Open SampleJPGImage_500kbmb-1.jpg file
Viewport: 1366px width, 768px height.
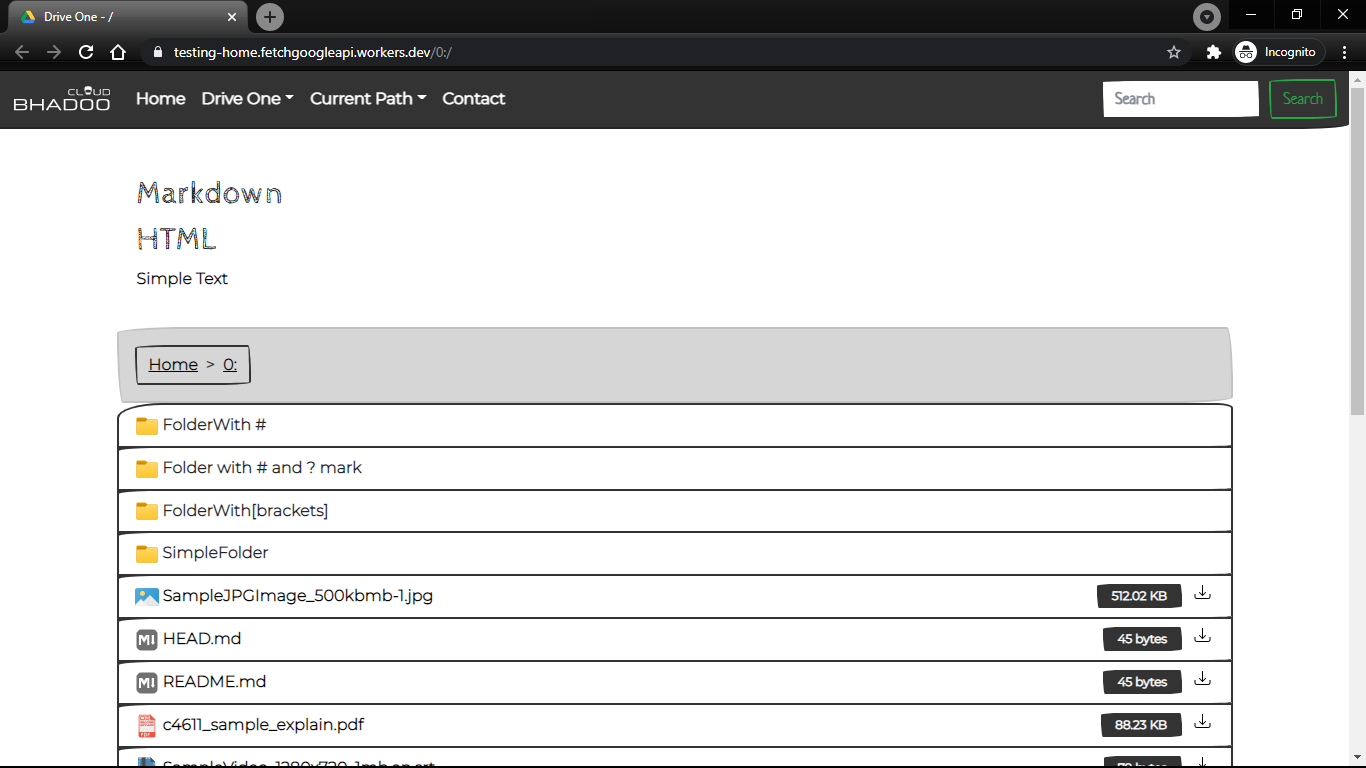(298, 596)
